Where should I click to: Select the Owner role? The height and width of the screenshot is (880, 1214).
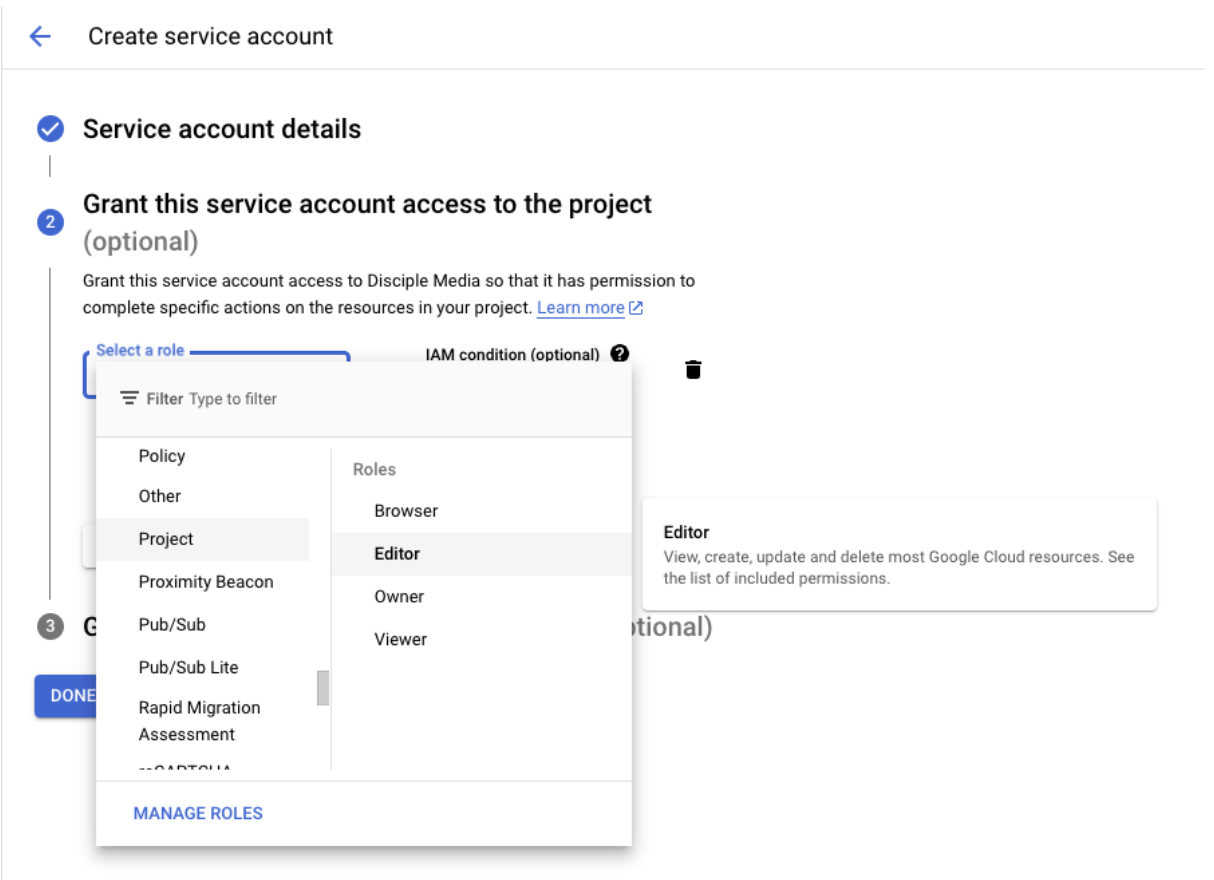click(x=399, y=597)
